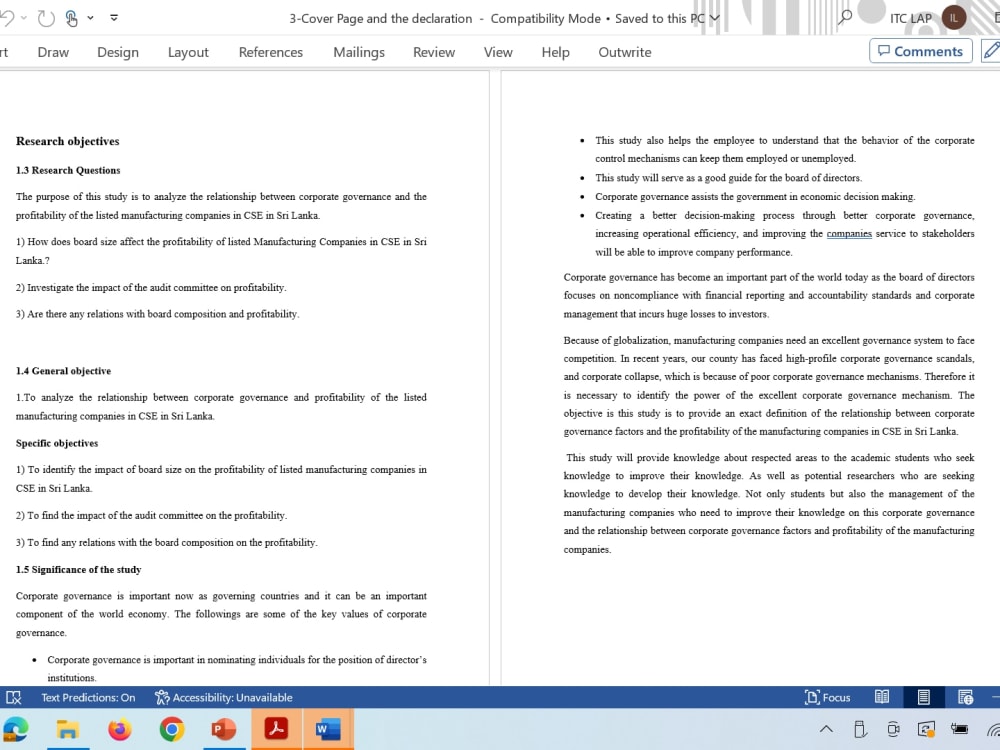Open the Layout ribbon tab
The height and width of the screenshot is (750, 1000).
pyautogui.click(x=188, y=52)
